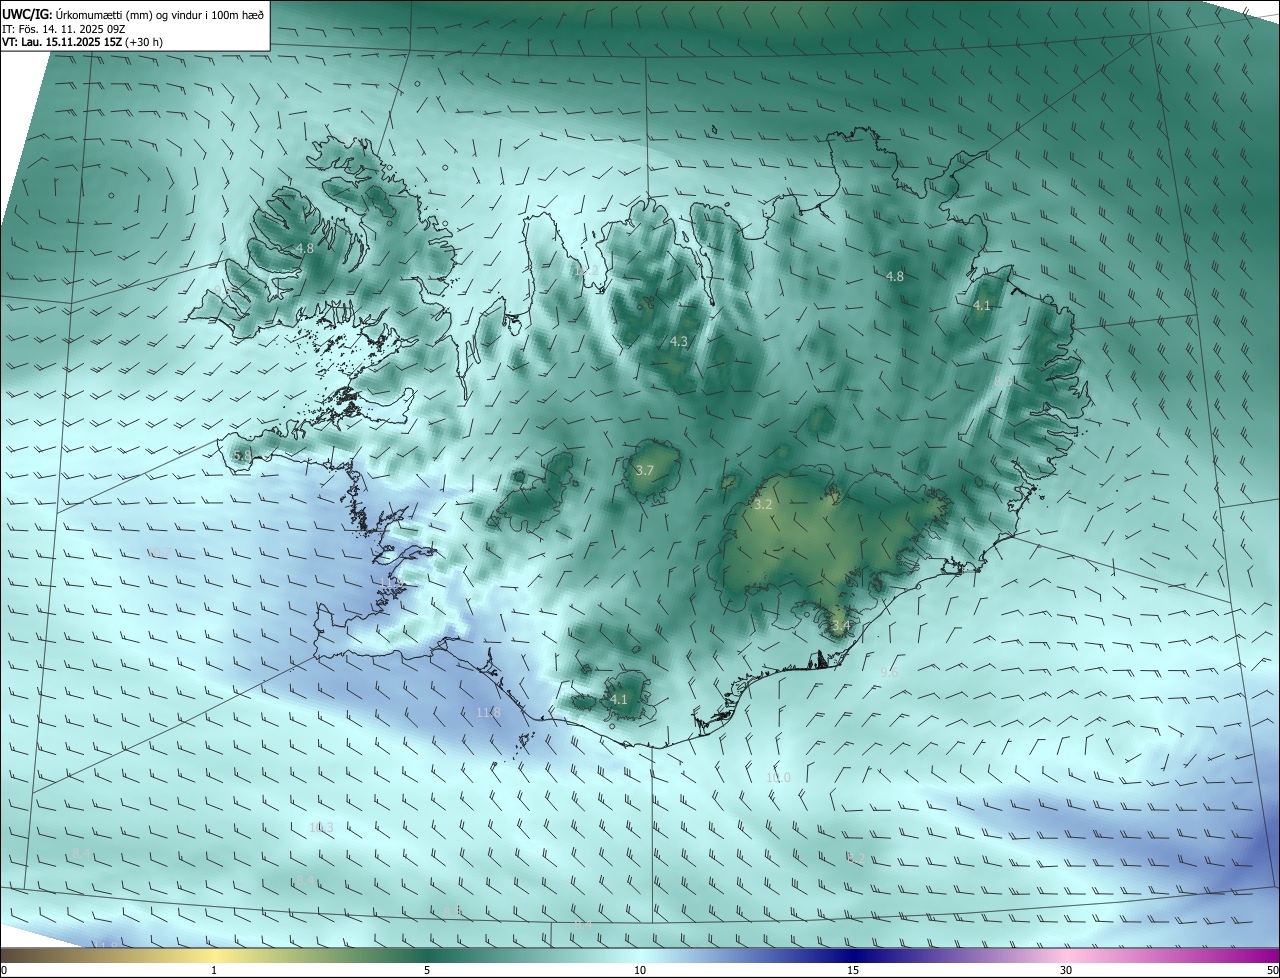Click the 3.4 value label near the coast
This screenshot has width=1280, height=978.
pos(841,626)
